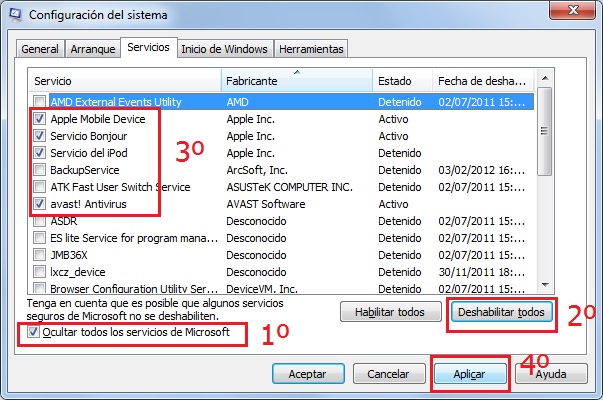This screenshot has height=400, width=603.
Task: Go to the Herramientas tab
Action: tap(311, 49)
